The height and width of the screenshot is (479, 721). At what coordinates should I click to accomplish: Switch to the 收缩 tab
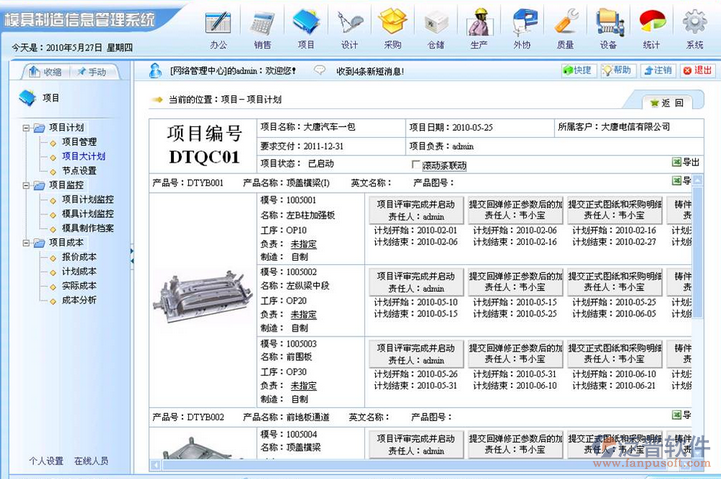[45, 72]
